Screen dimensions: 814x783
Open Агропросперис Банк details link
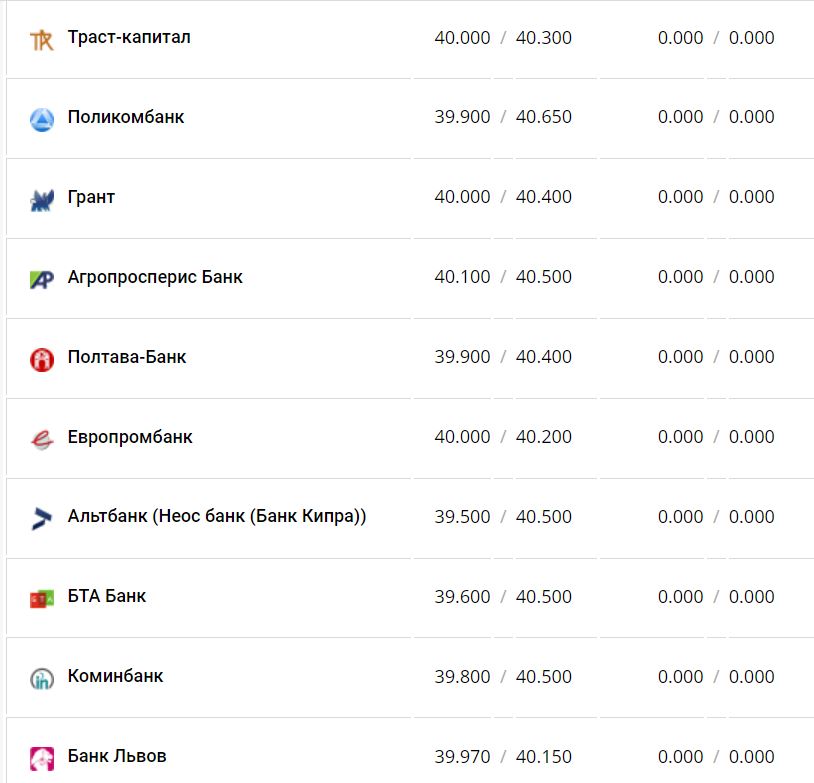point(155,277)
